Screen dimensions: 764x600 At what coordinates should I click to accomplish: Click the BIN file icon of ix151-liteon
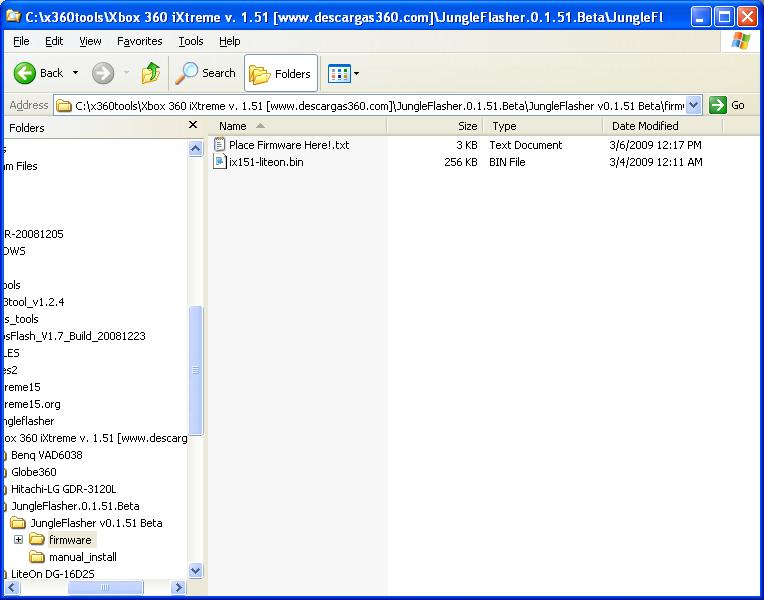219,162
